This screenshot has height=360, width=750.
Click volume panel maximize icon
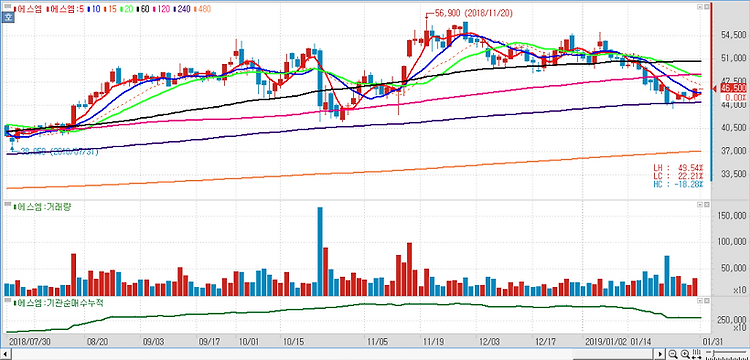[x=700, y=205]
